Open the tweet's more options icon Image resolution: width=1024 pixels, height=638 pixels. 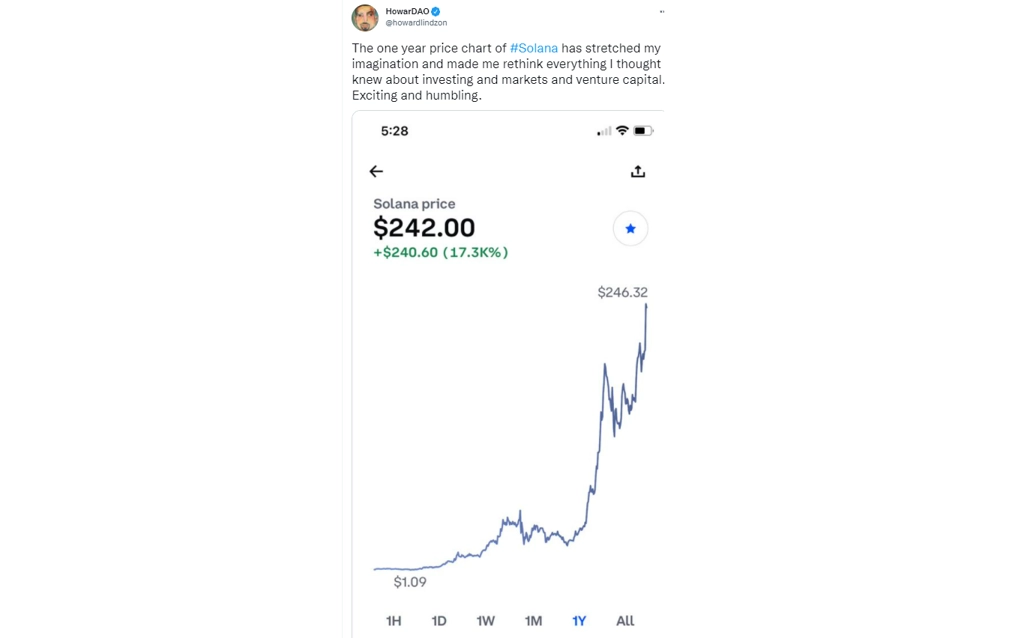click(662, 12)
